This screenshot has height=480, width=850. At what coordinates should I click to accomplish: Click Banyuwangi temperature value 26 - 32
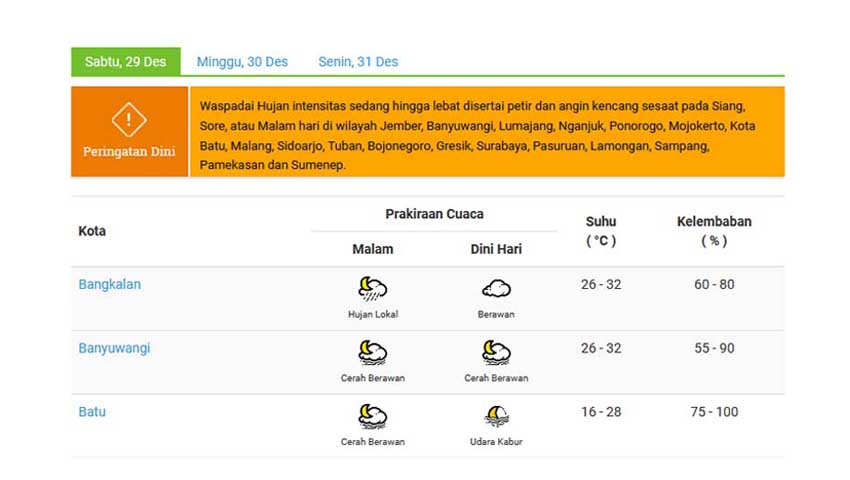point(601,348)
